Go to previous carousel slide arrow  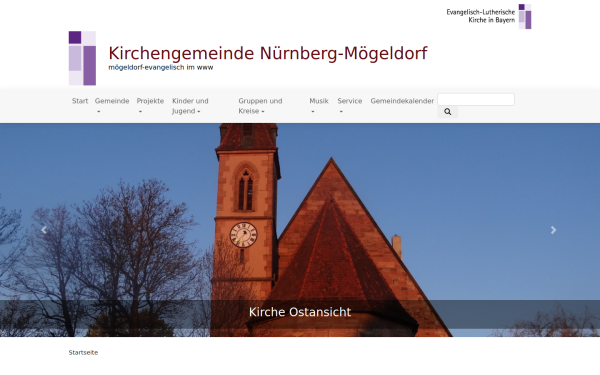44,230
